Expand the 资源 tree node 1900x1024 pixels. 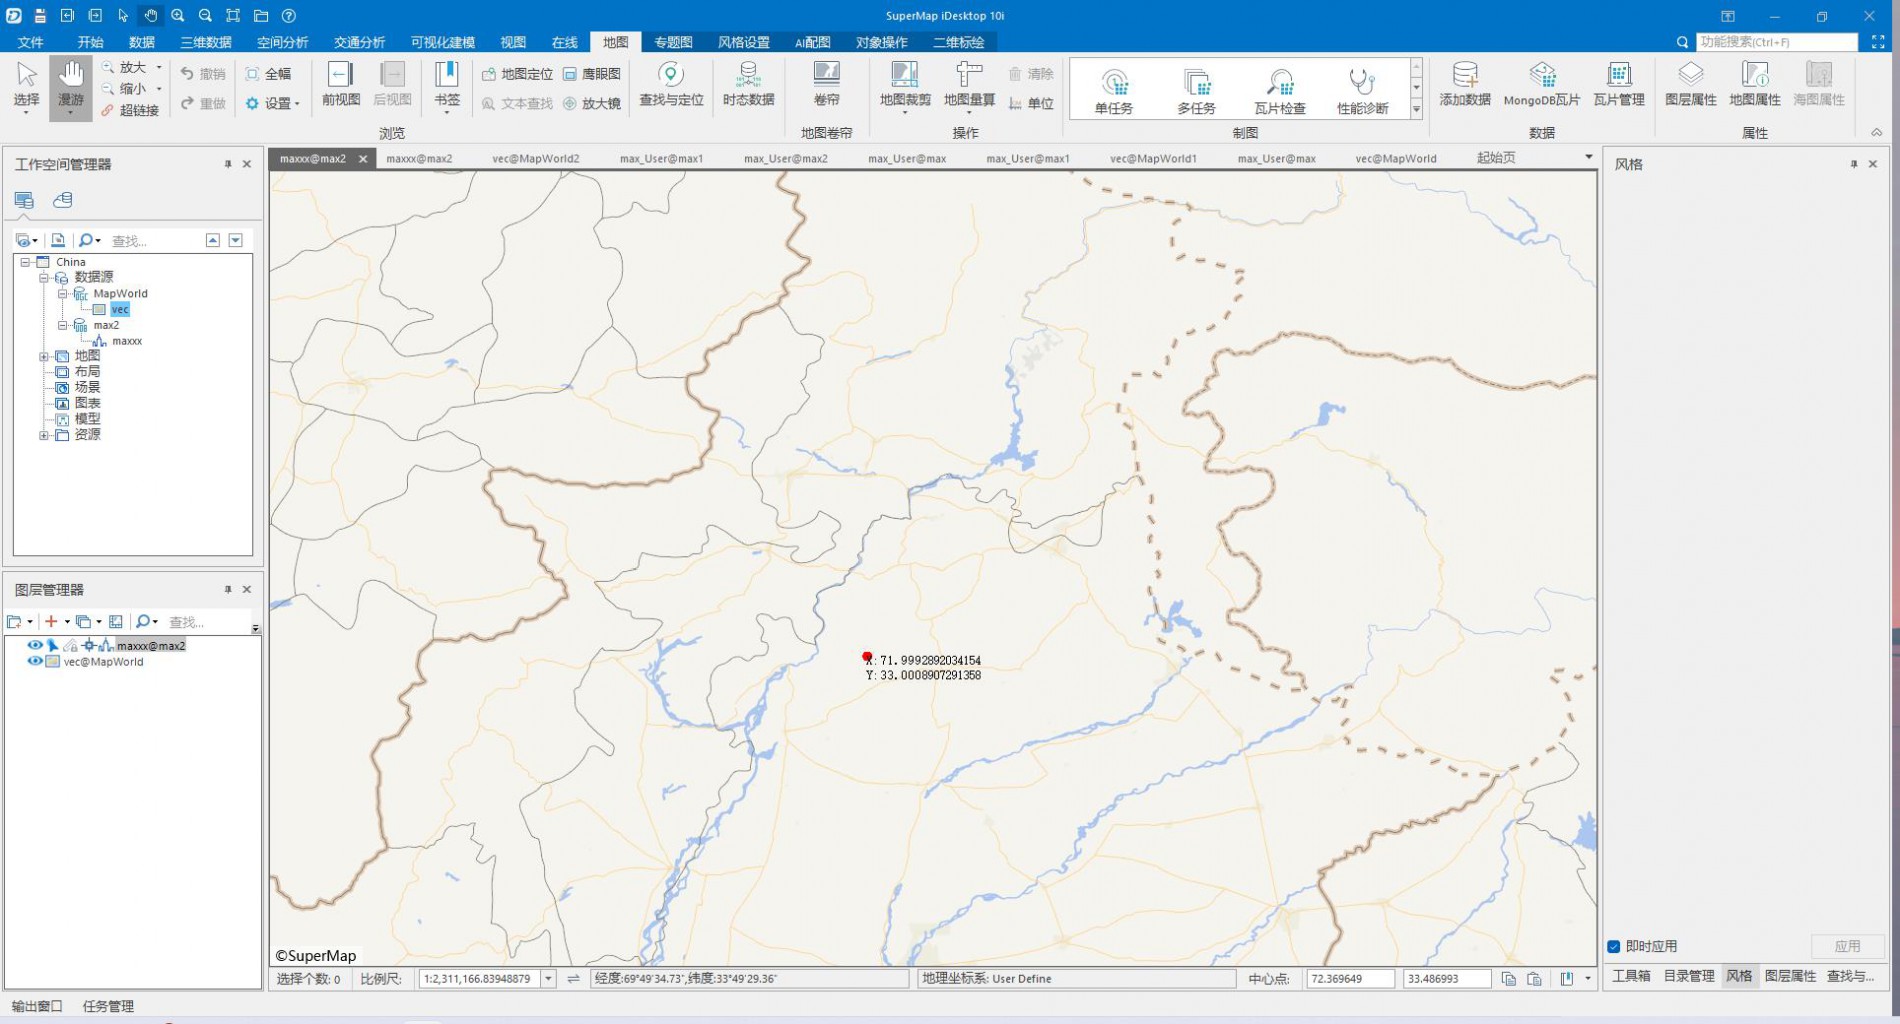click(43, 435)
